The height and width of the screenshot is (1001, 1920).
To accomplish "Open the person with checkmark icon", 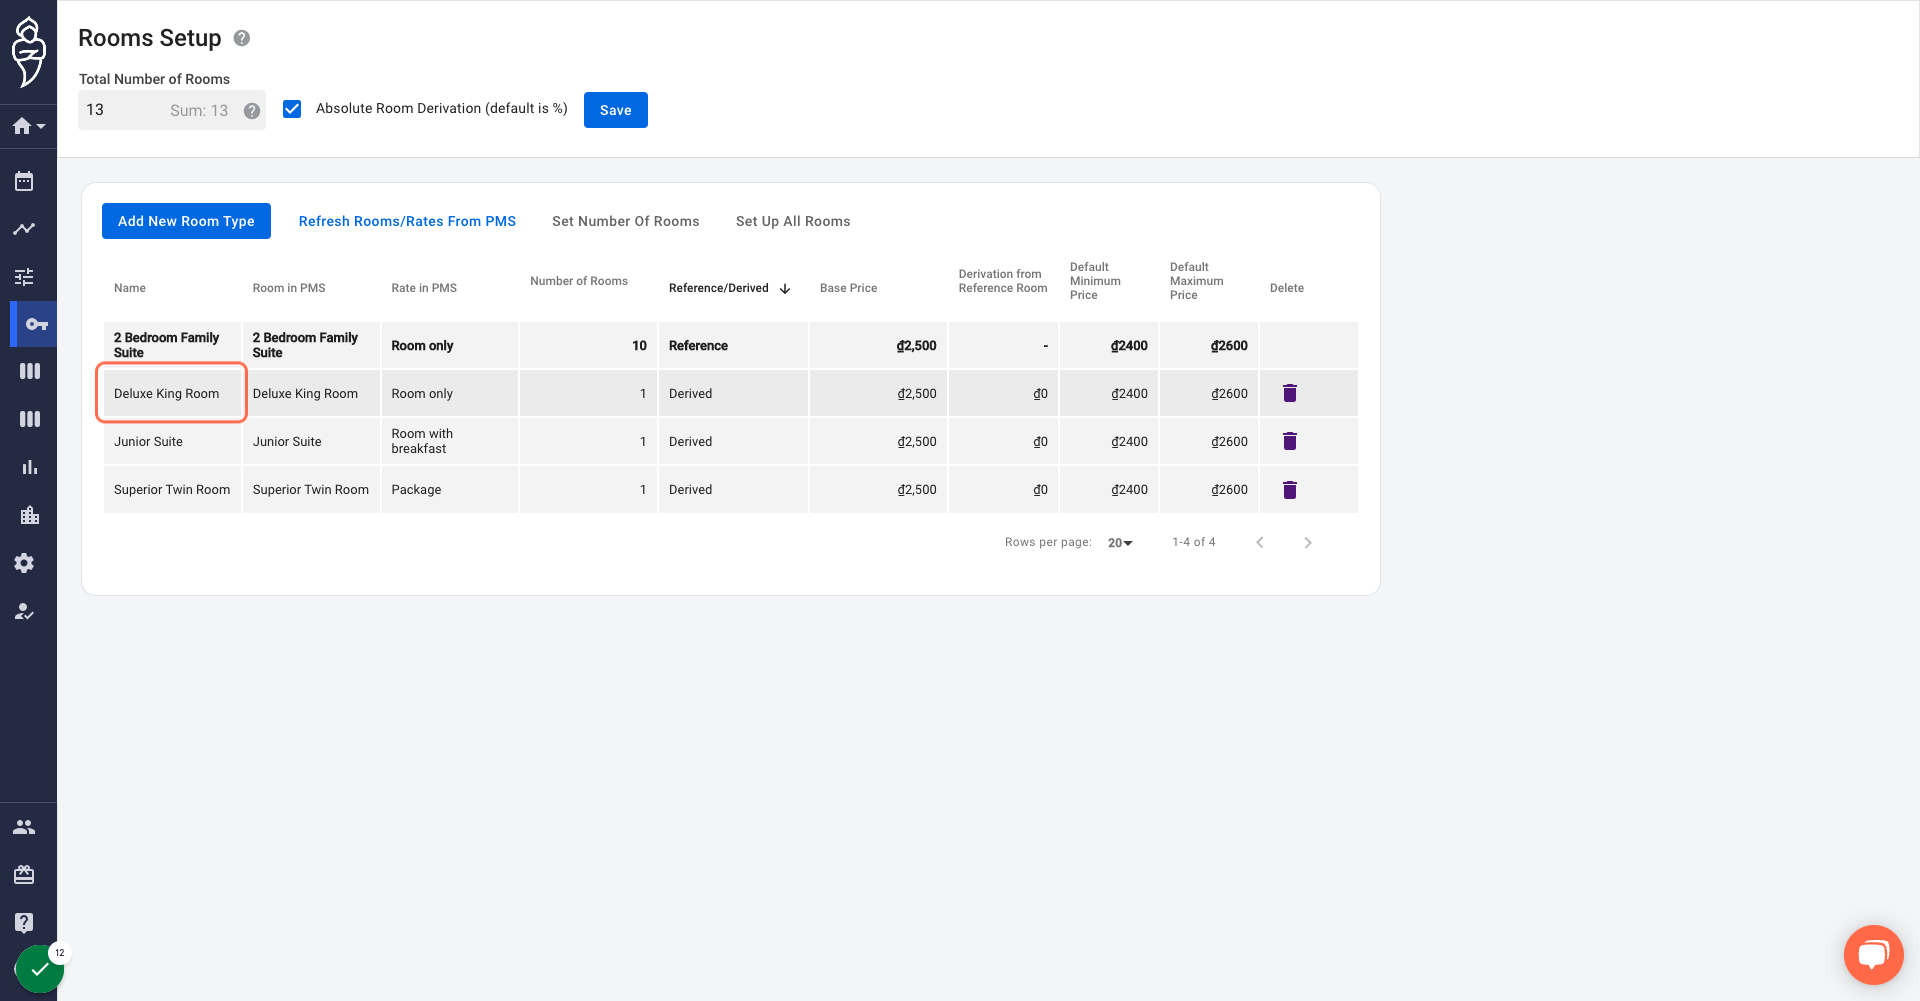I will [x=24, y=611].
